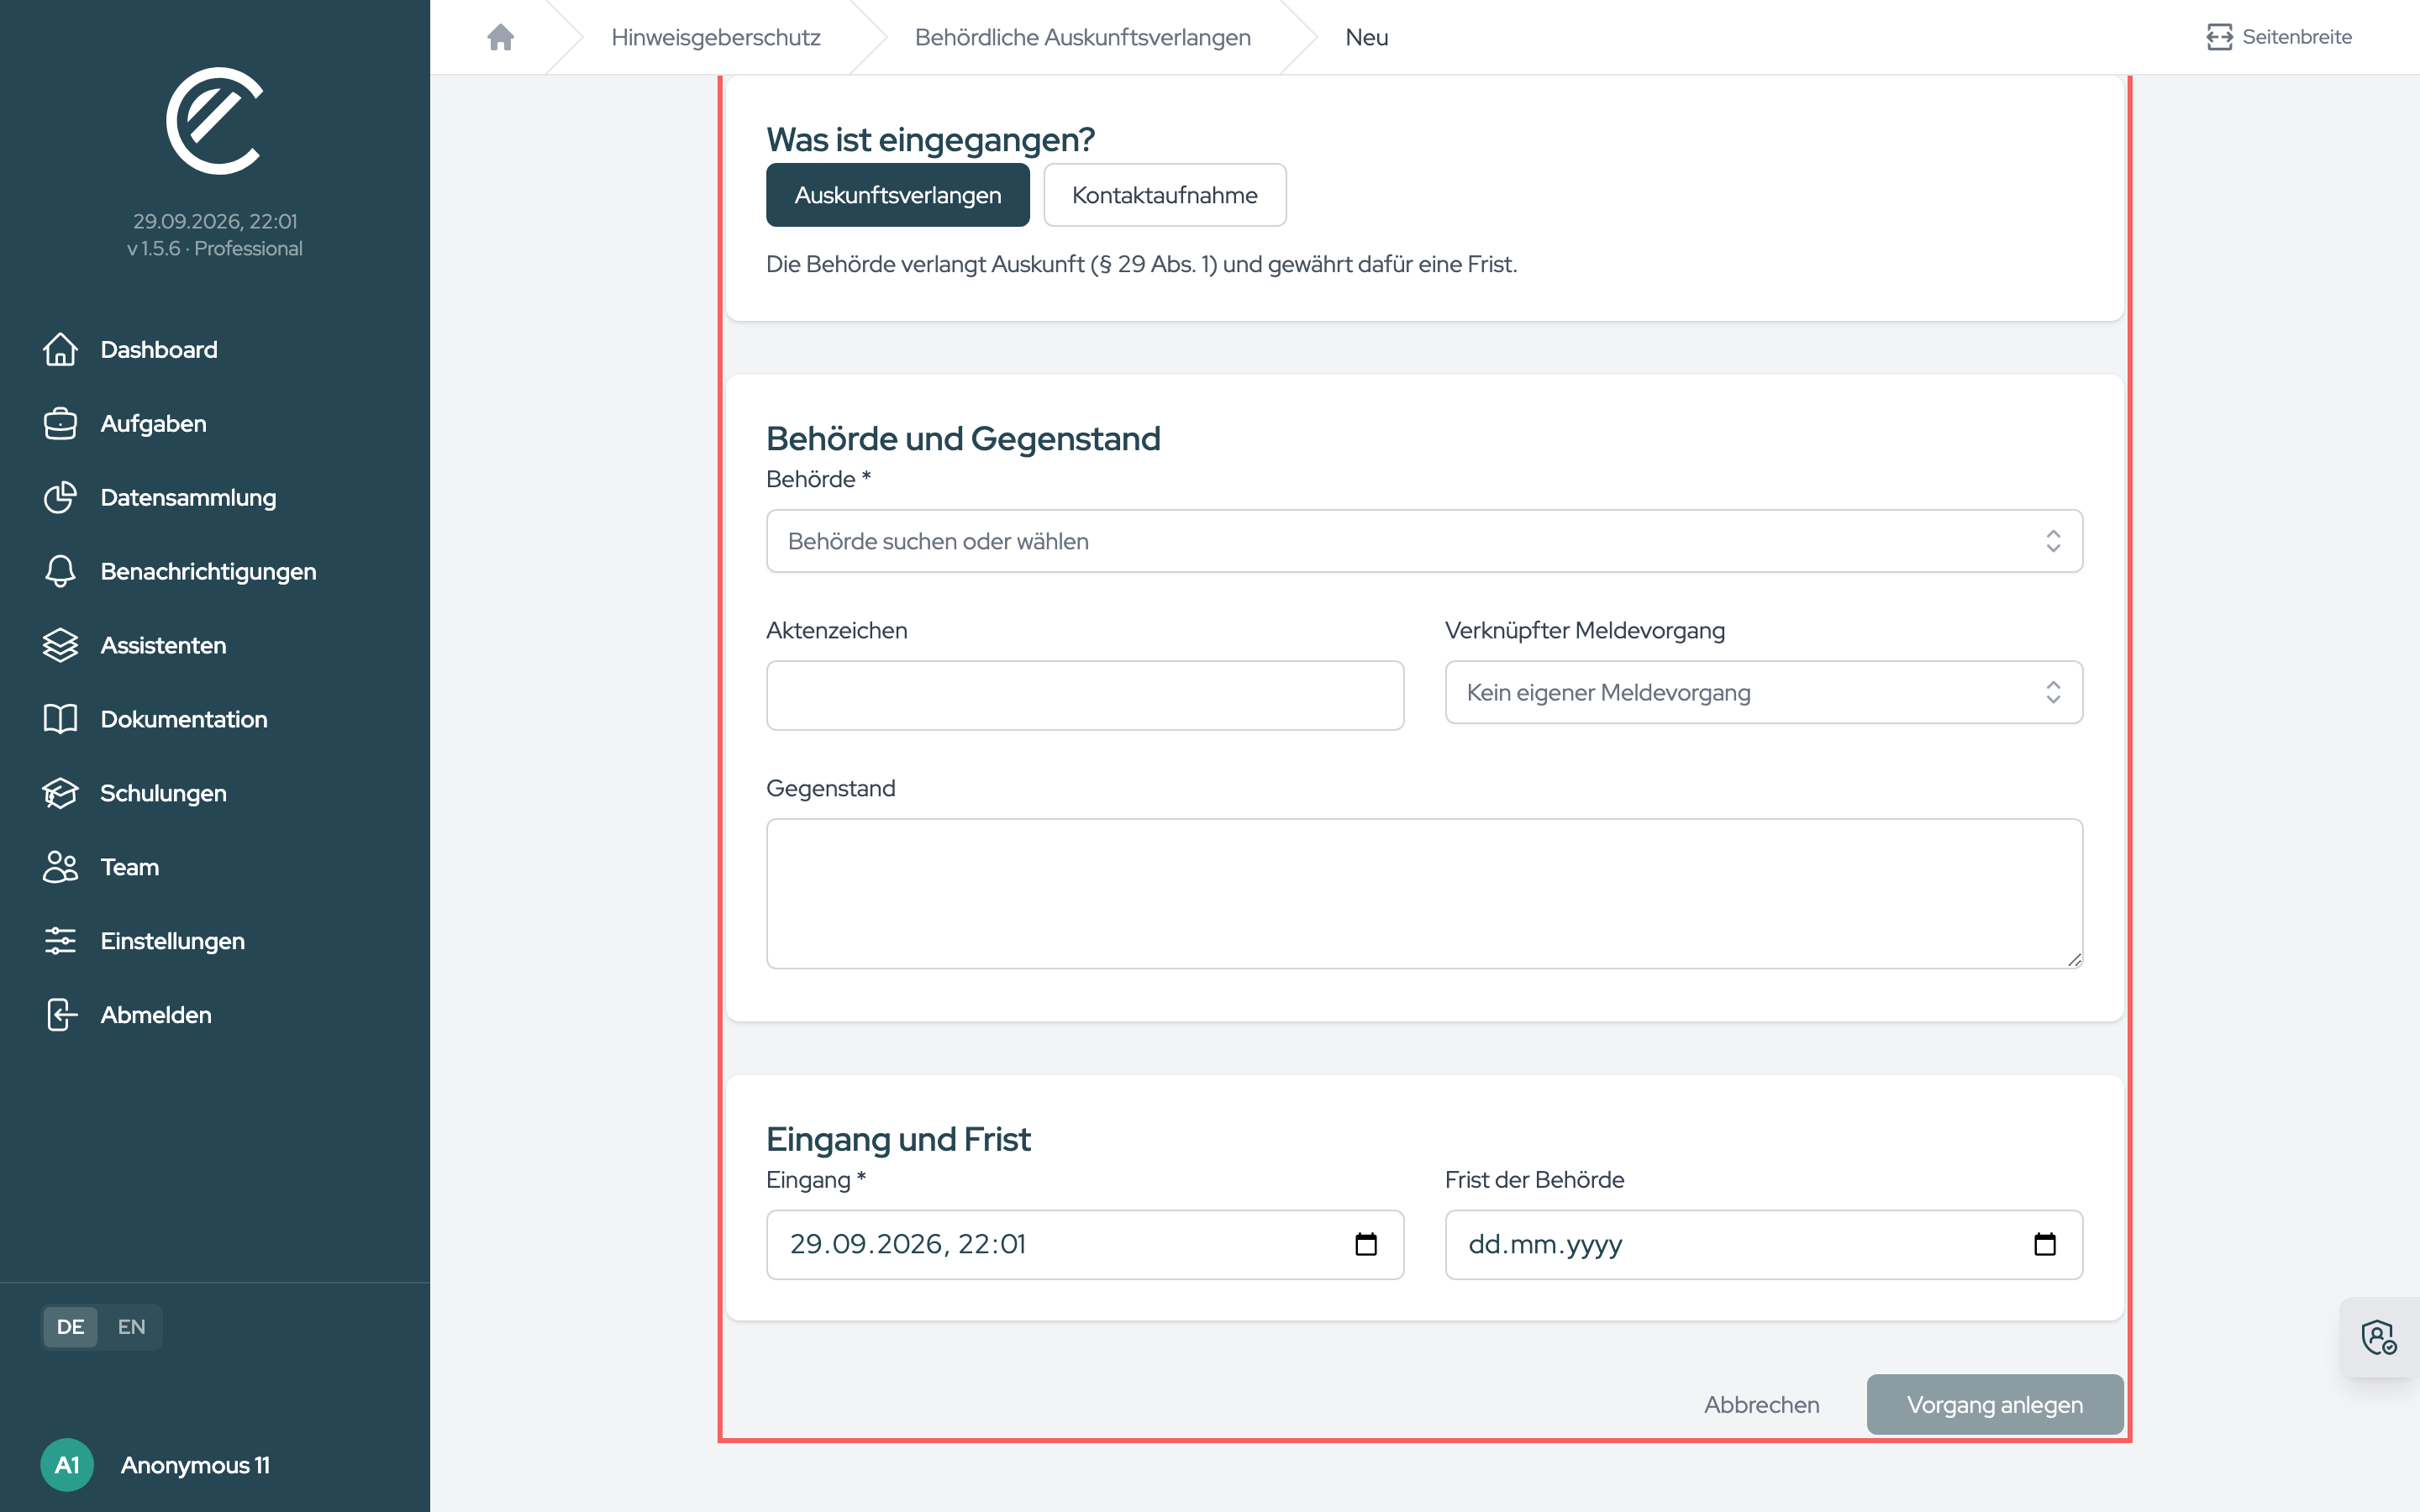The image size is (2420, 1512).
Task: Select the Kontaktaufnahme option
Action: pyautogui.click(x=1164, y=195)
